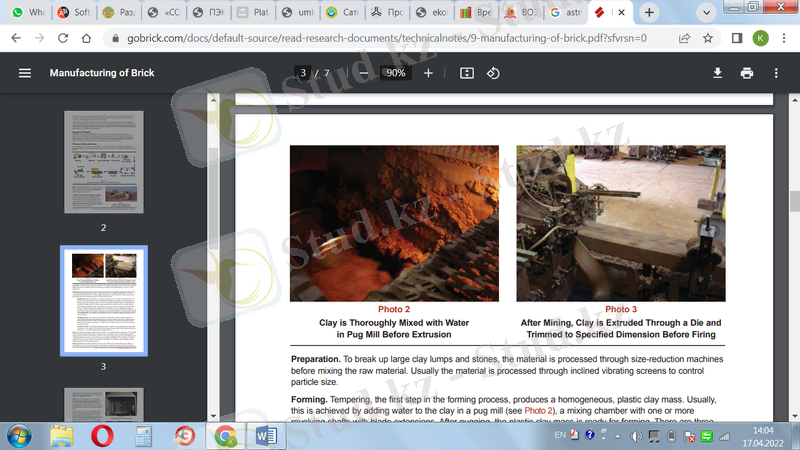This screenshot has width=800, height=450.
Task: Select page 2 thumbnail in sidebar
Action: pos(103,161)
